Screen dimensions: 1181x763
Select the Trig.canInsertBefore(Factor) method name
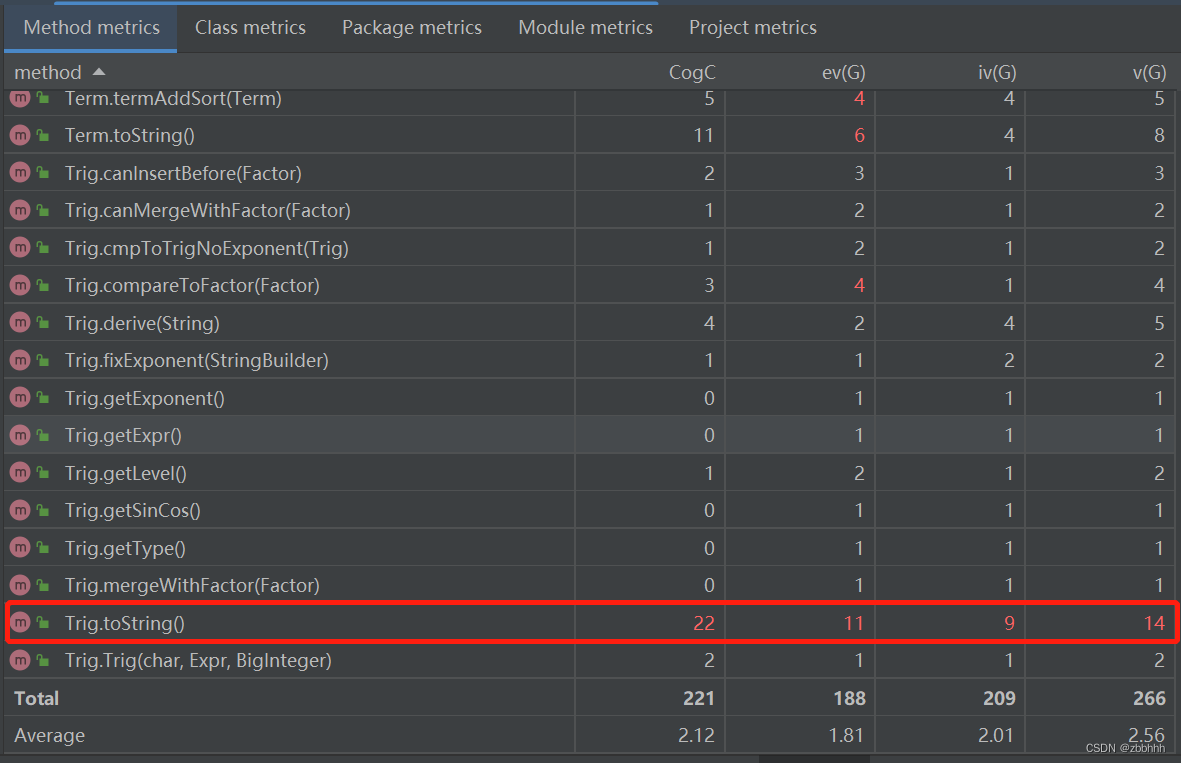pyautogui.click(x=183, y=173)
